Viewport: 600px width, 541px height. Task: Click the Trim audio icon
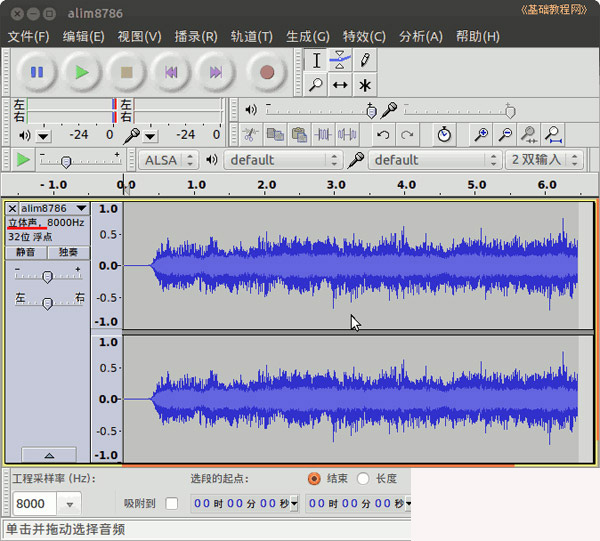(323, 134)
